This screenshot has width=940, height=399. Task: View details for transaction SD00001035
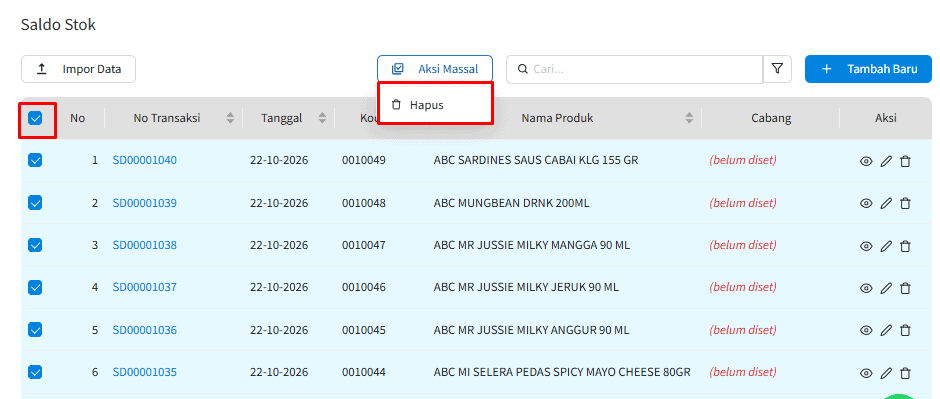coord(866,373)
